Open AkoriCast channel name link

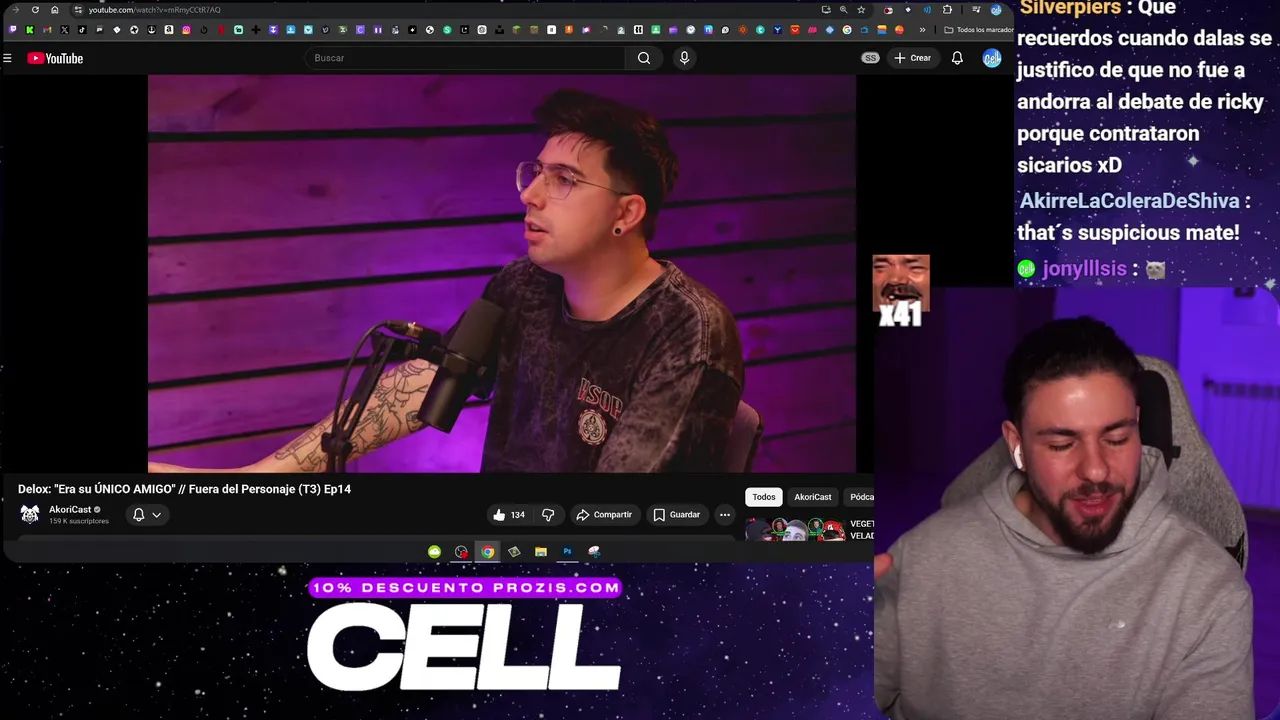click(x=70, y=509)
